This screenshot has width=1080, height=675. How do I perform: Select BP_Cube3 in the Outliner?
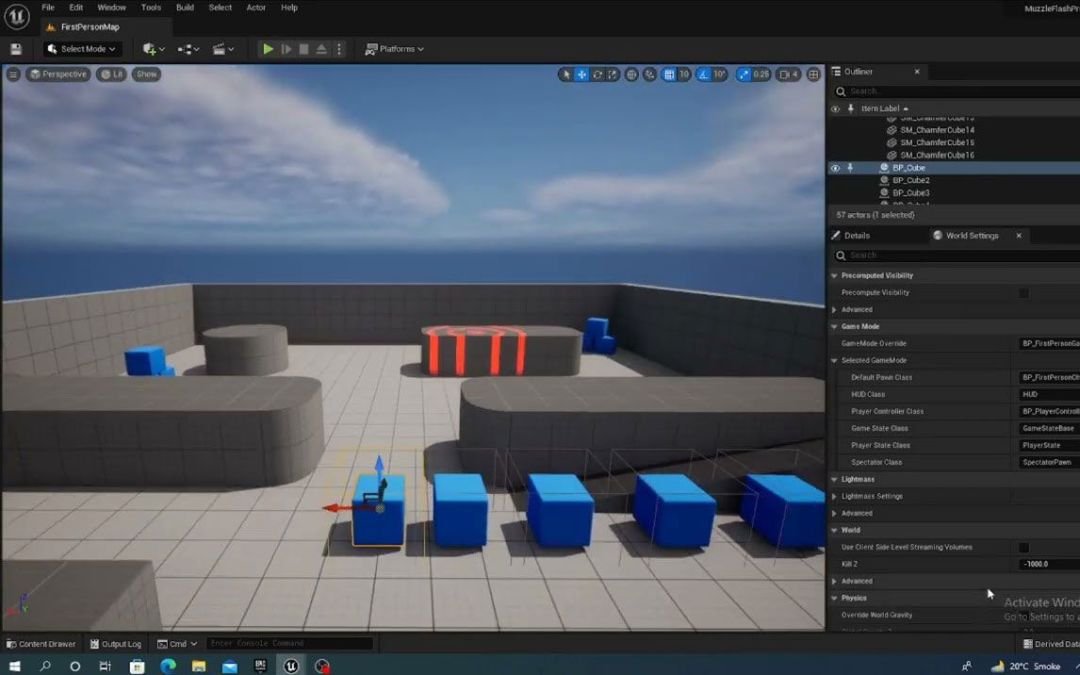(x=911, y=193)
